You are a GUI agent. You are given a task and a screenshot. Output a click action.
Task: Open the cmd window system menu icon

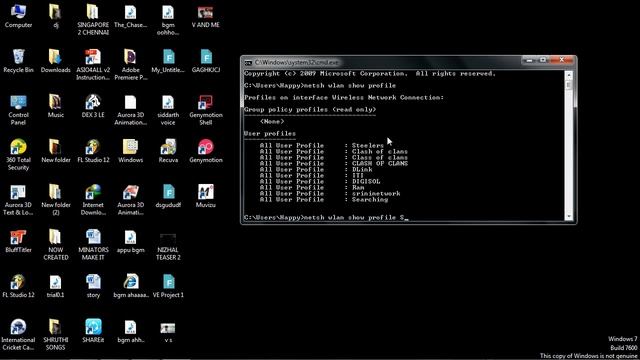[248, 62]
